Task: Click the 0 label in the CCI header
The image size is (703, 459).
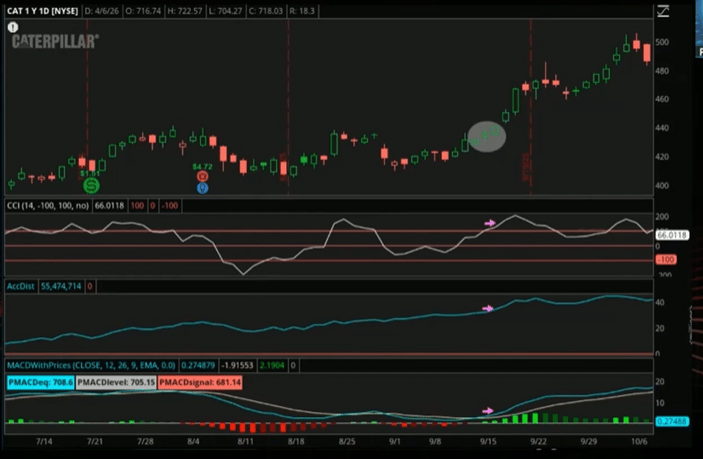Action: [x=152, y=206]
